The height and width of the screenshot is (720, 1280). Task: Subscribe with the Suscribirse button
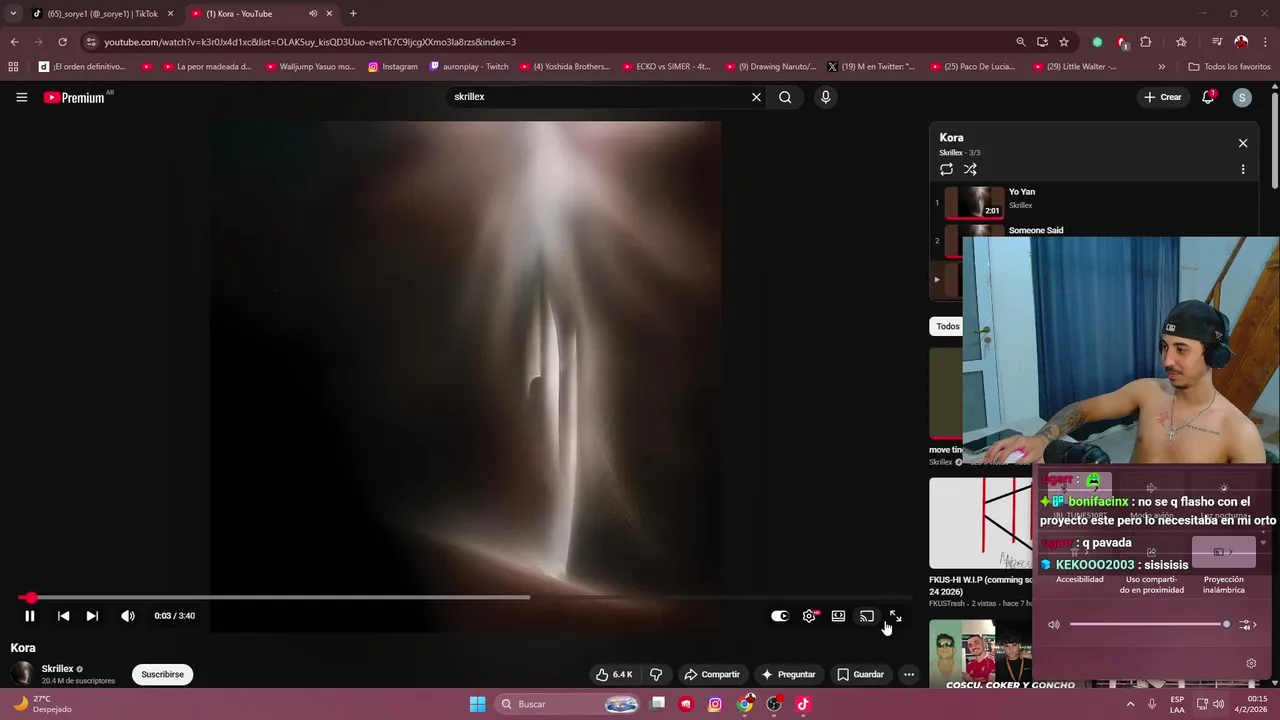click(162, 674)
